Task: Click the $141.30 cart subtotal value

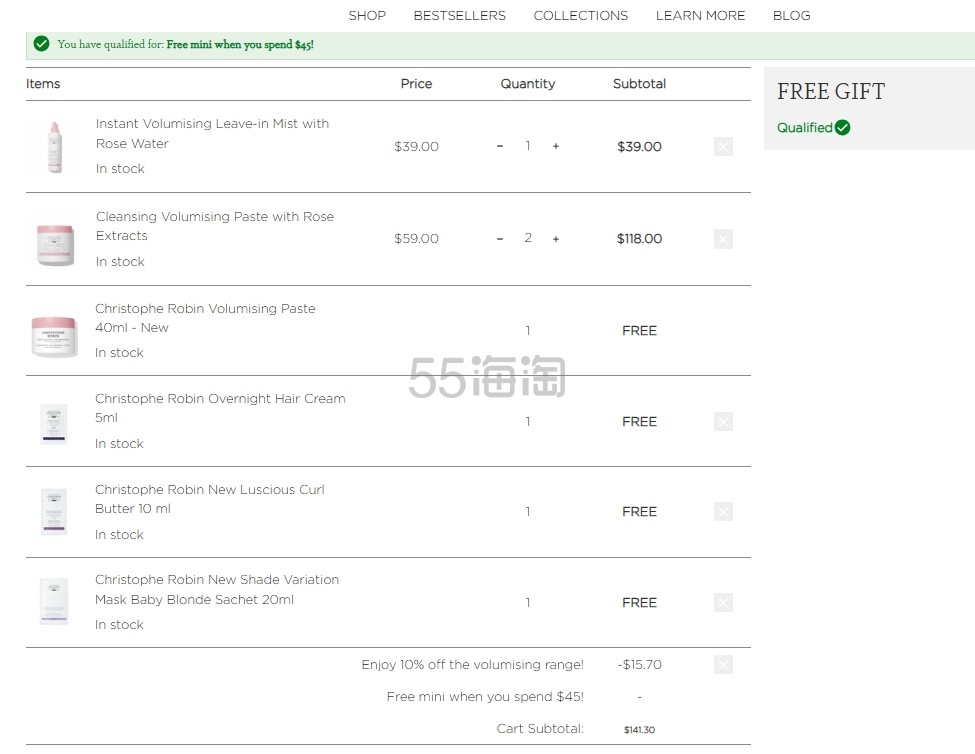Action: coord(639,730)
